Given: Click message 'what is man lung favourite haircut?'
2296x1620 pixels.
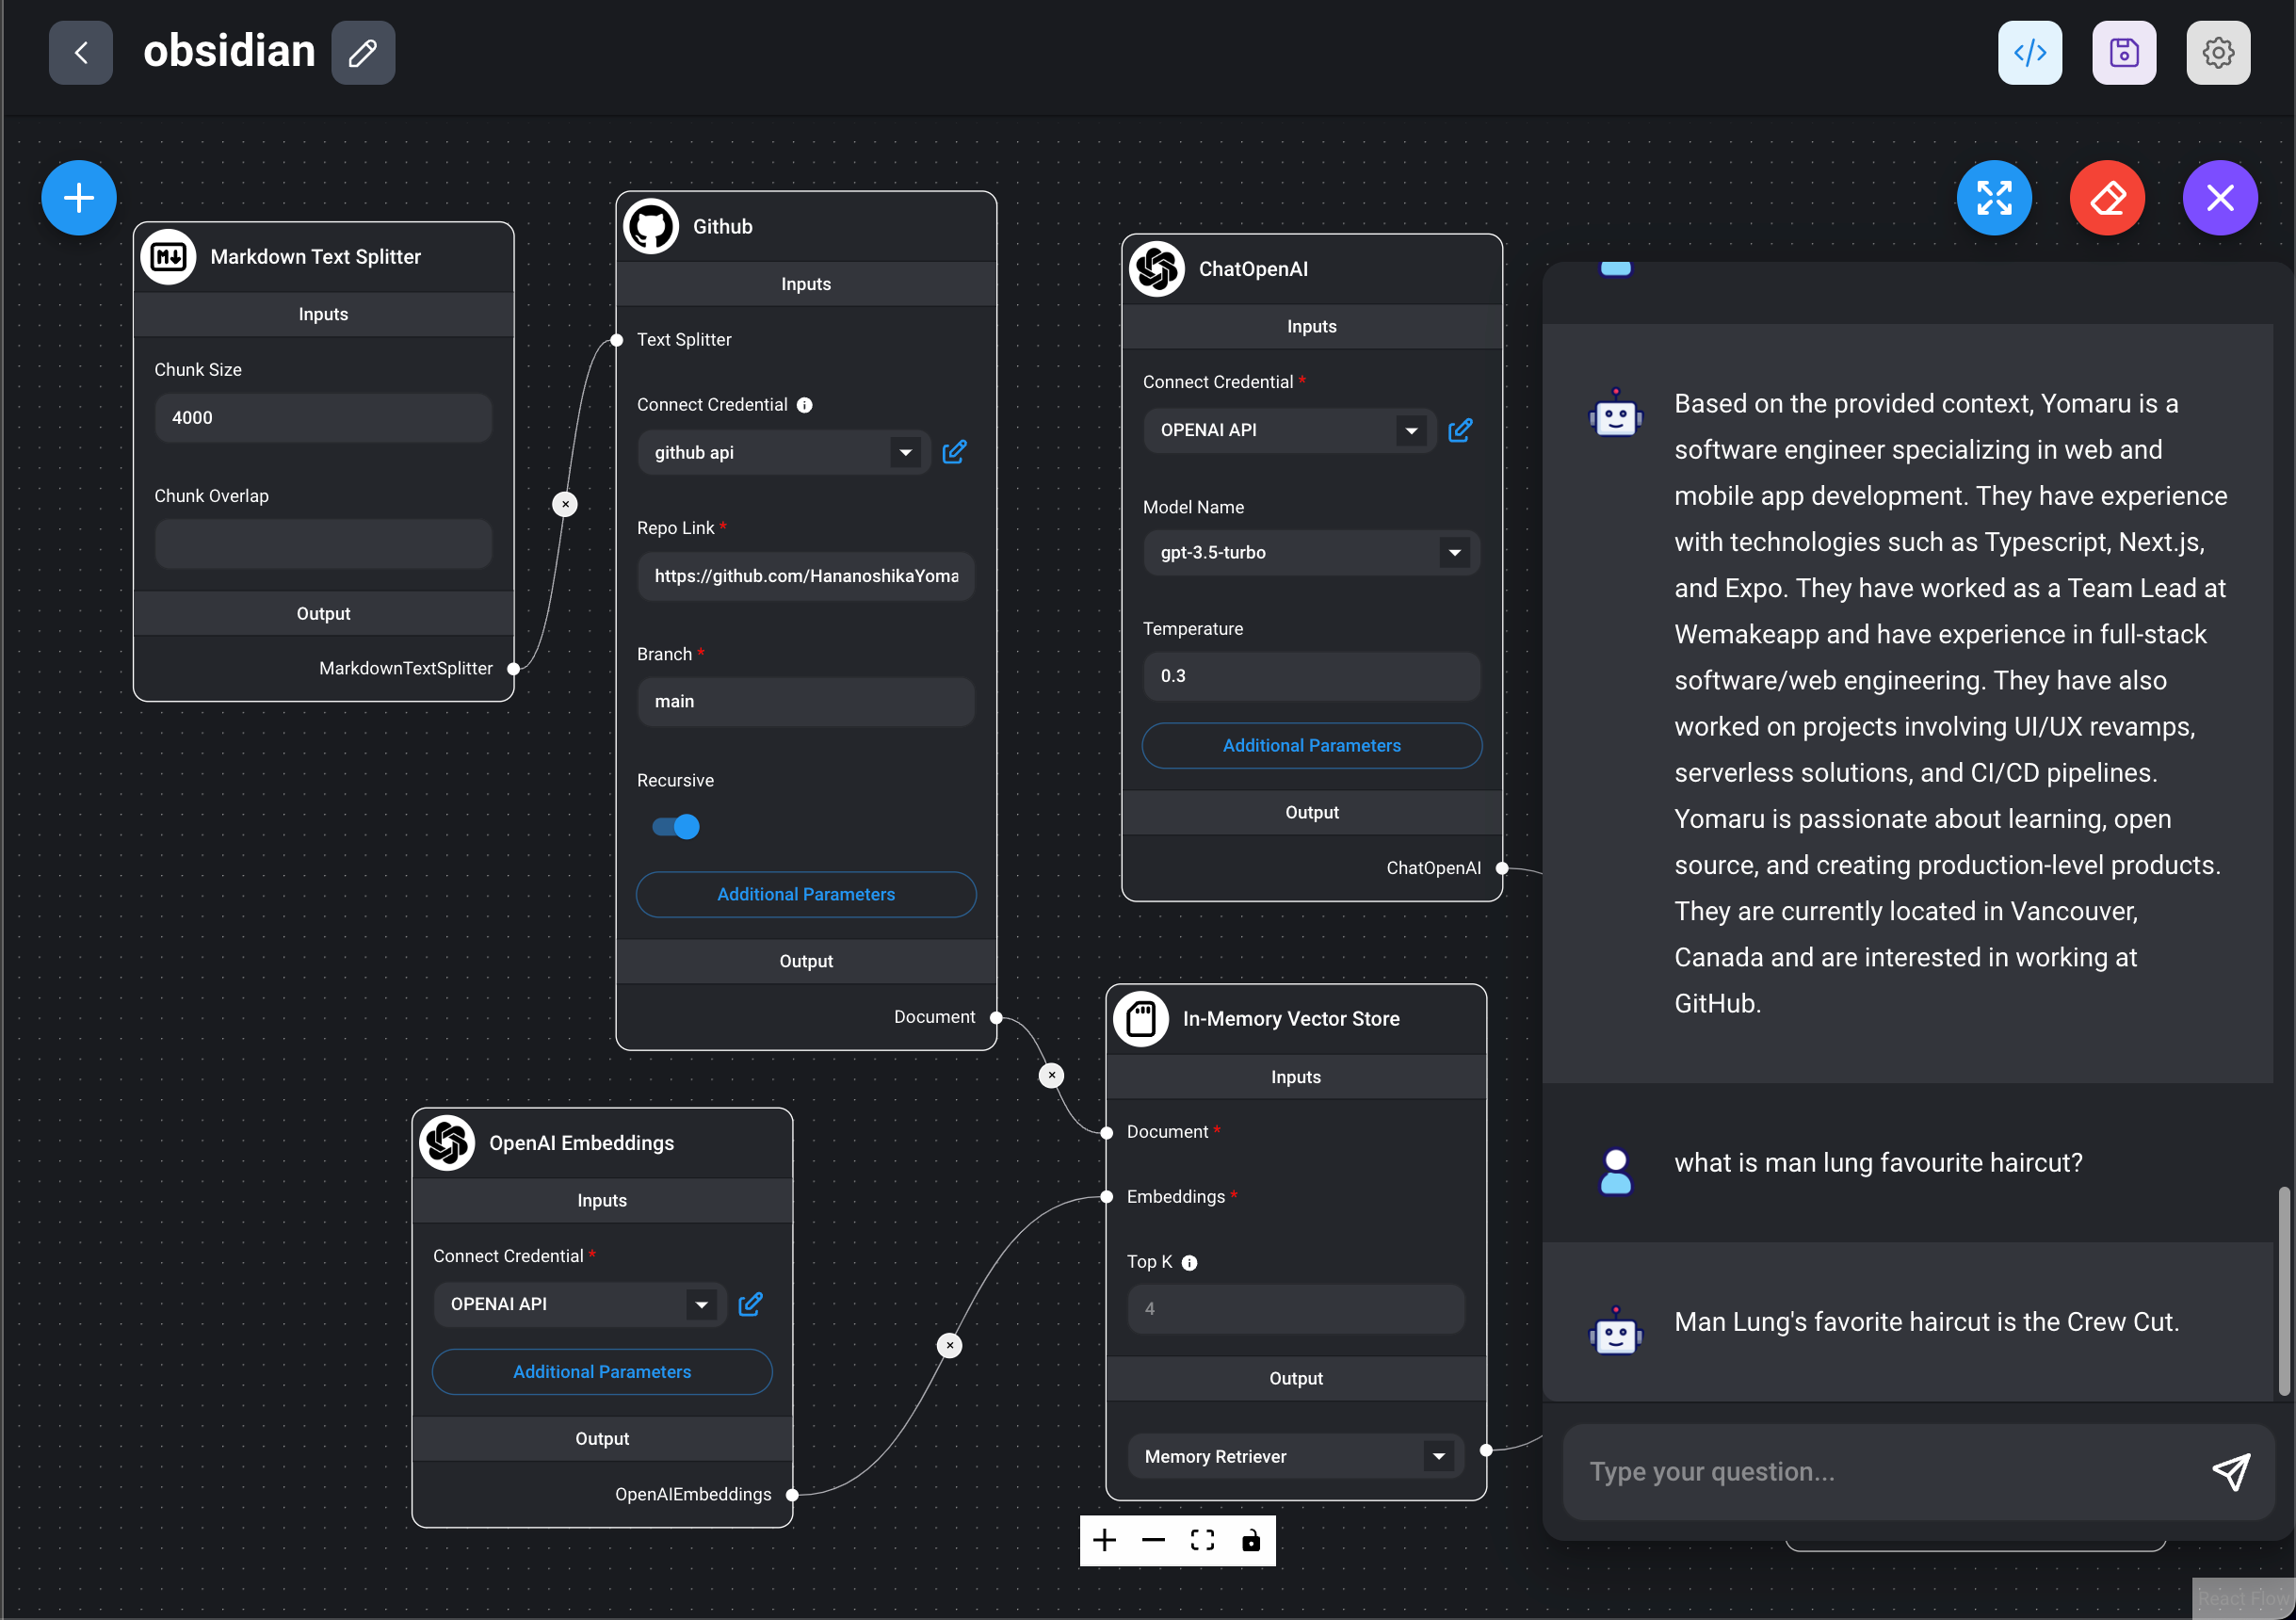Looking at the screenshot, I should coord(1878,1162).
